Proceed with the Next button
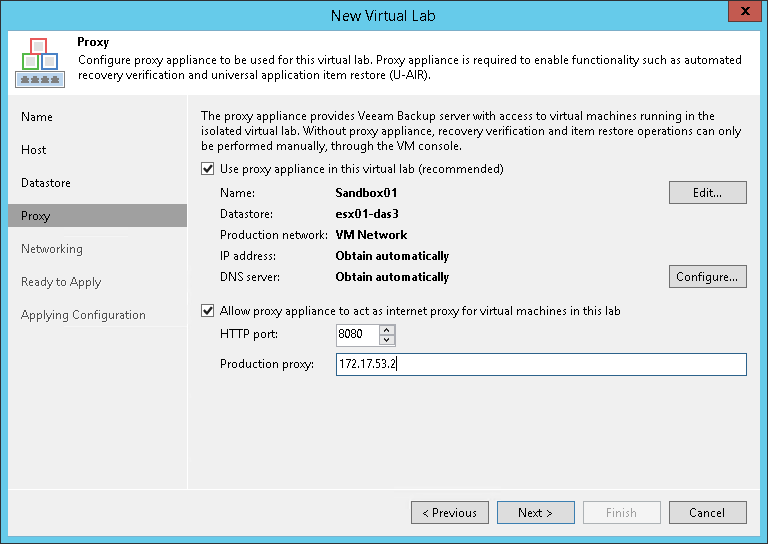This screenshot has height=544, width=768. pos(535,513)
